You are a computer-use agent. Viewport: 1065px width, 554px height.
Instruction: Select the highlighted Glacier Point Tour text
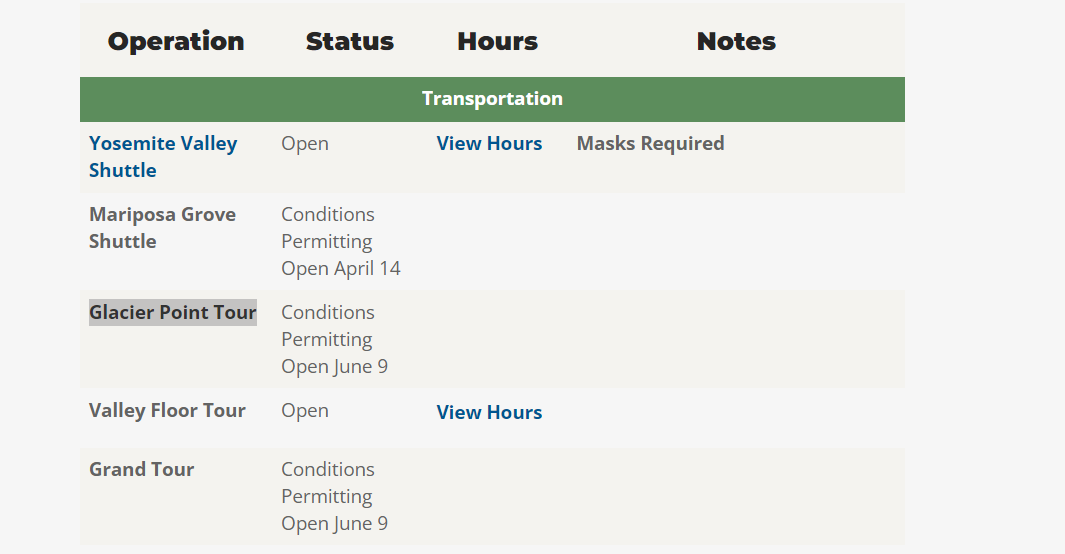172,312
